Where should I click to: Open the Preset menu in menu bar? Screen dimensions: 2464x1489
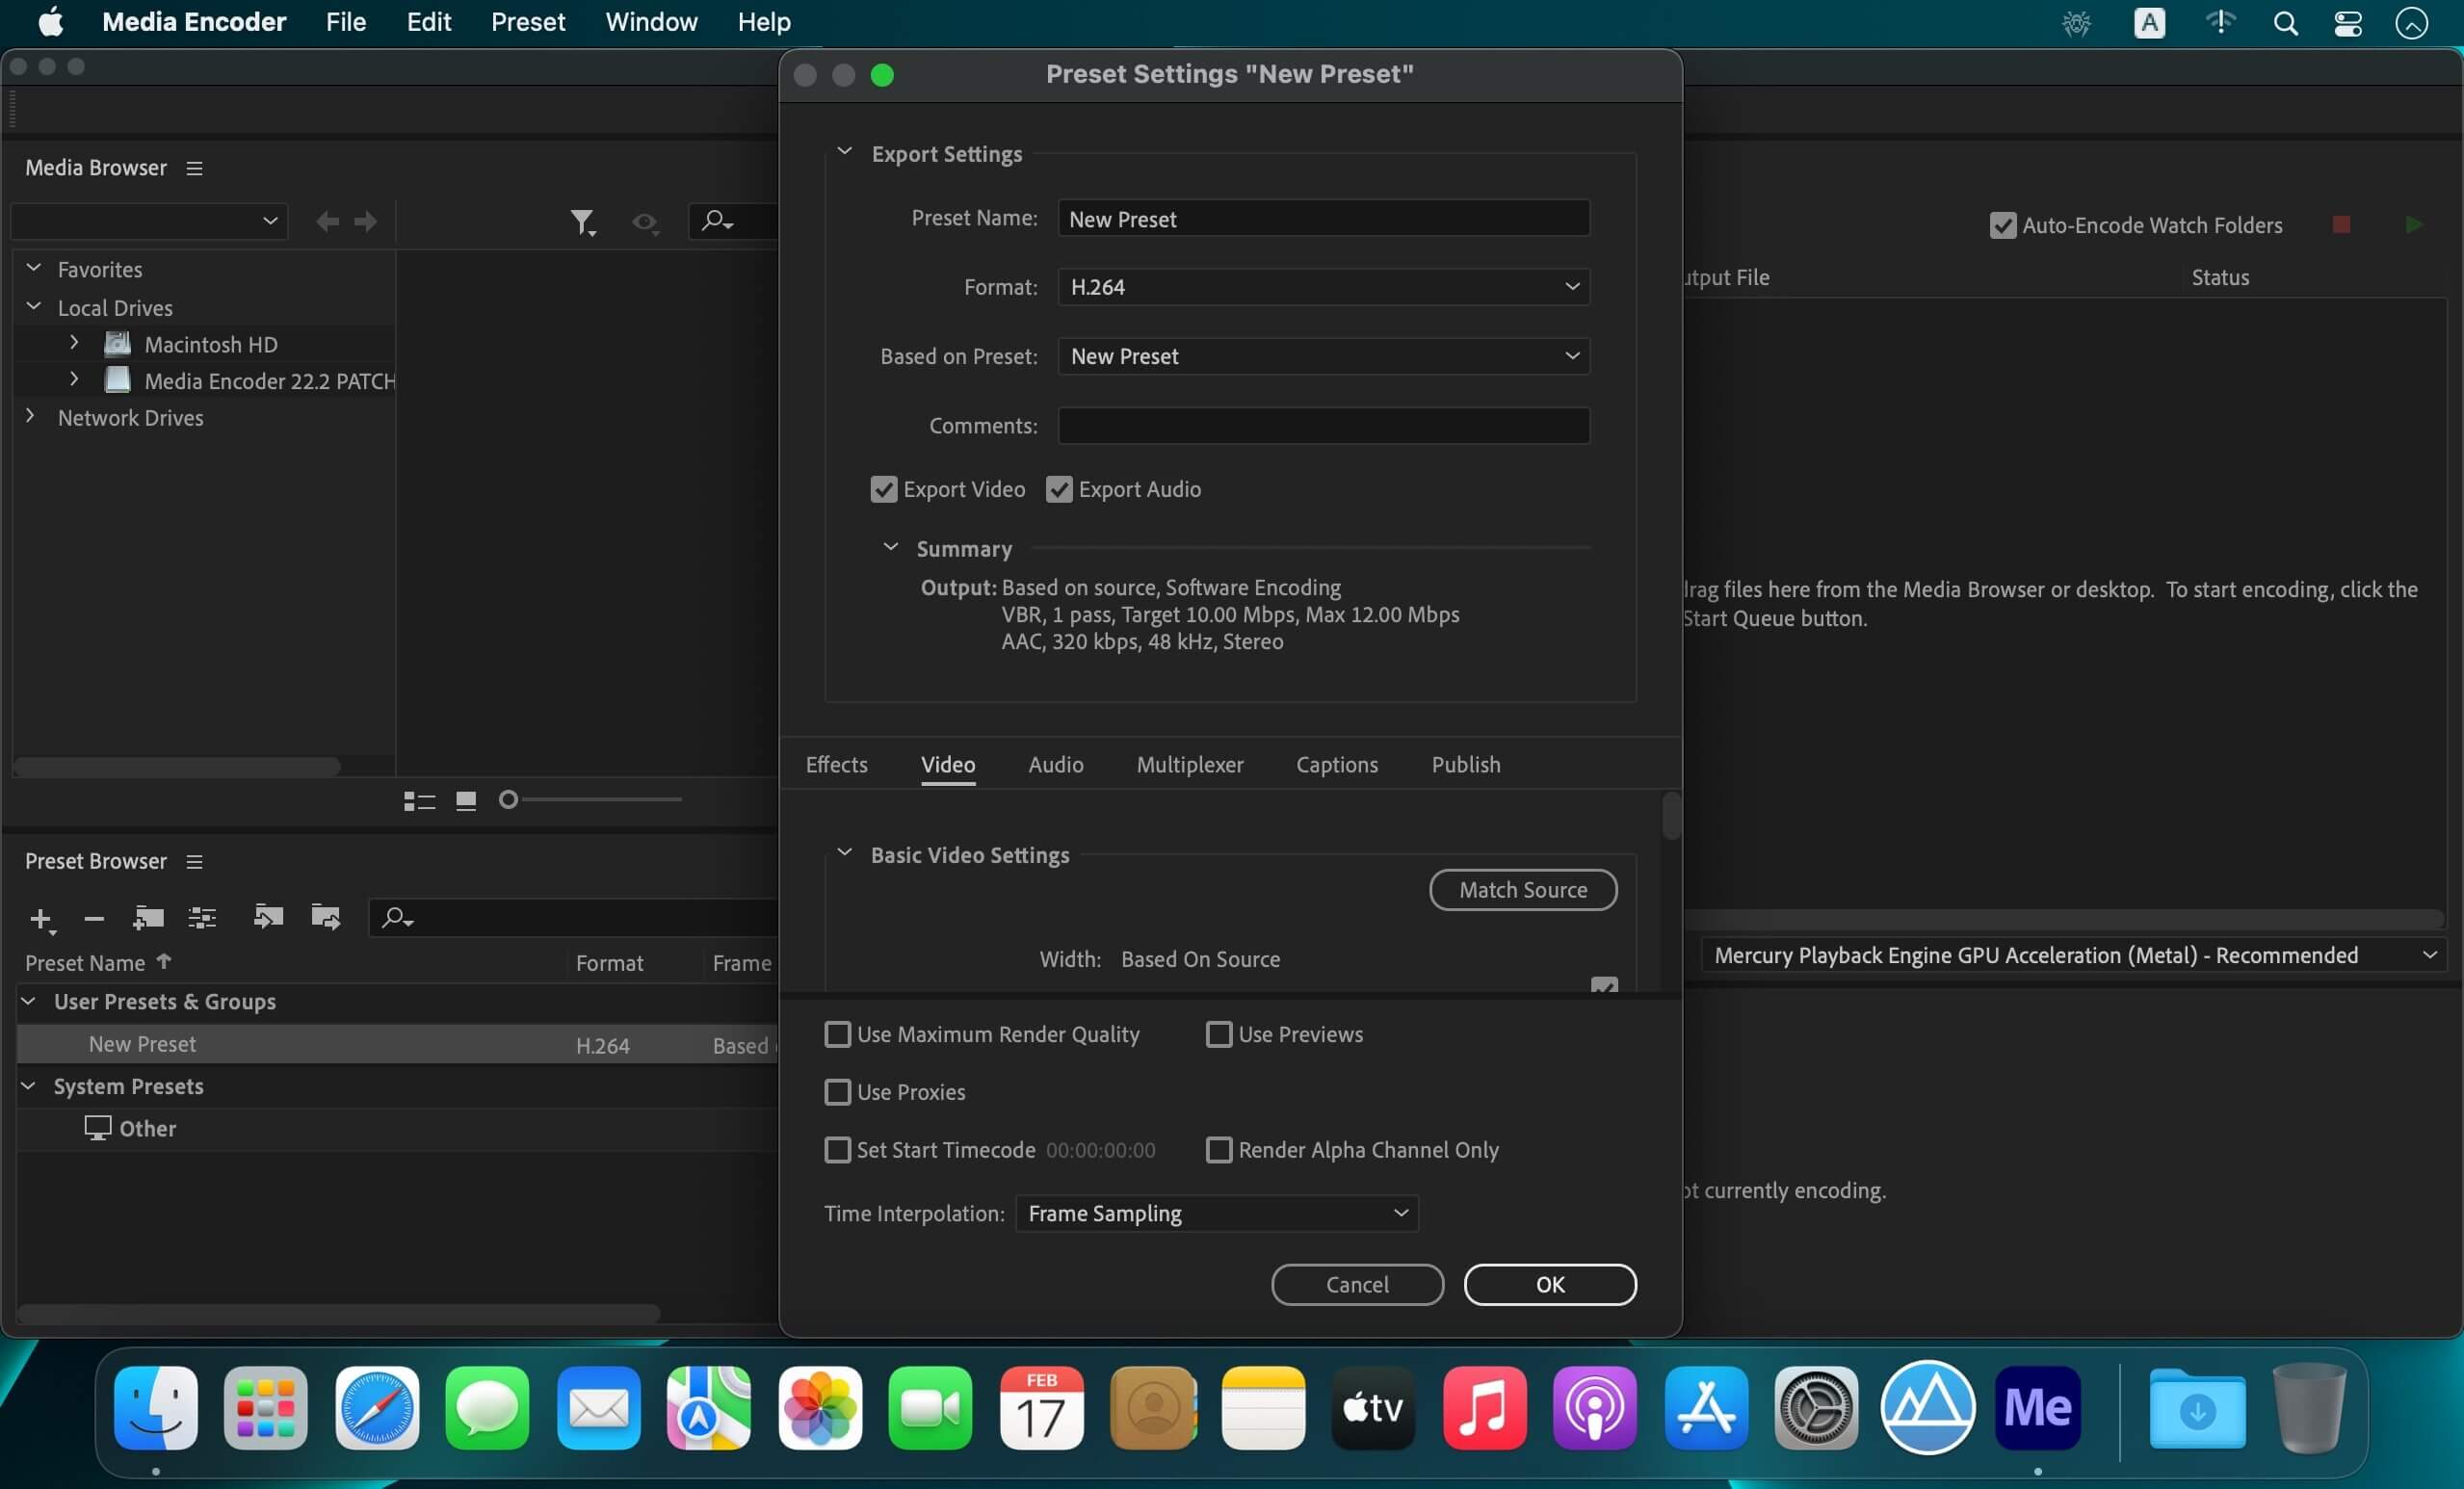tap(528, 22)
